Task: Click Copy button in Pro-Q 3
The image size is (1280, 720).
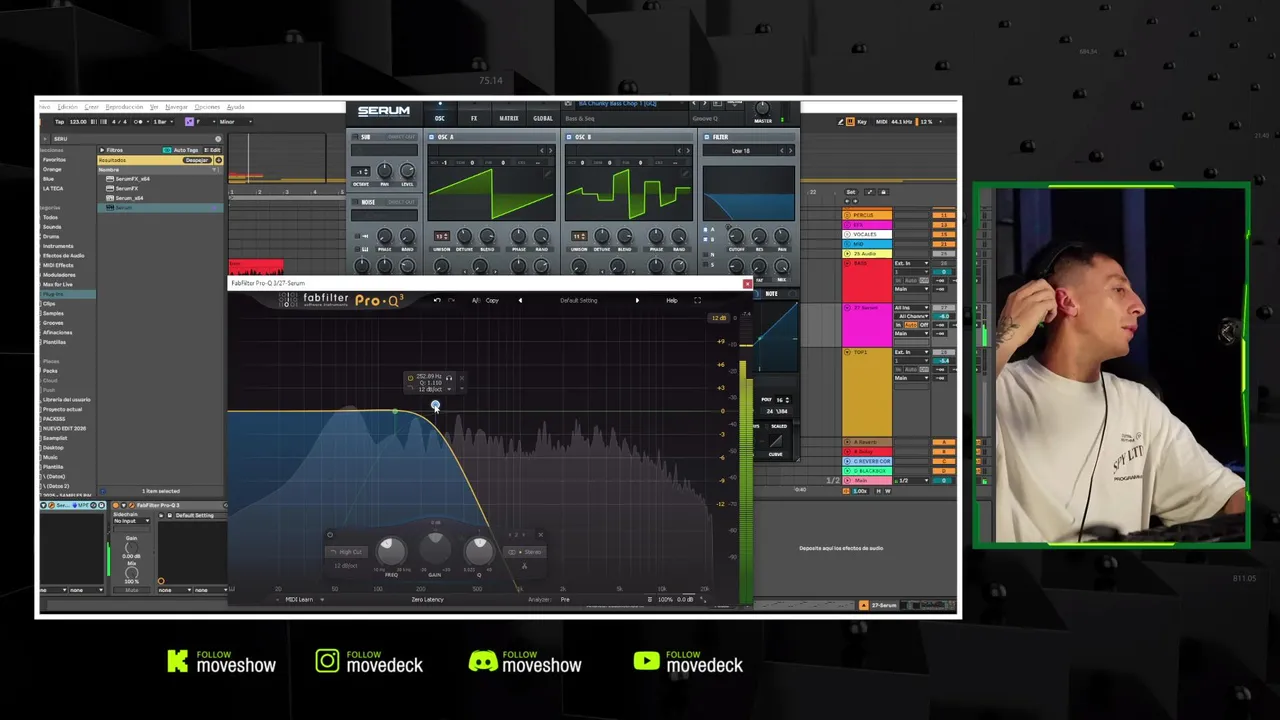Action: (492, 300)
